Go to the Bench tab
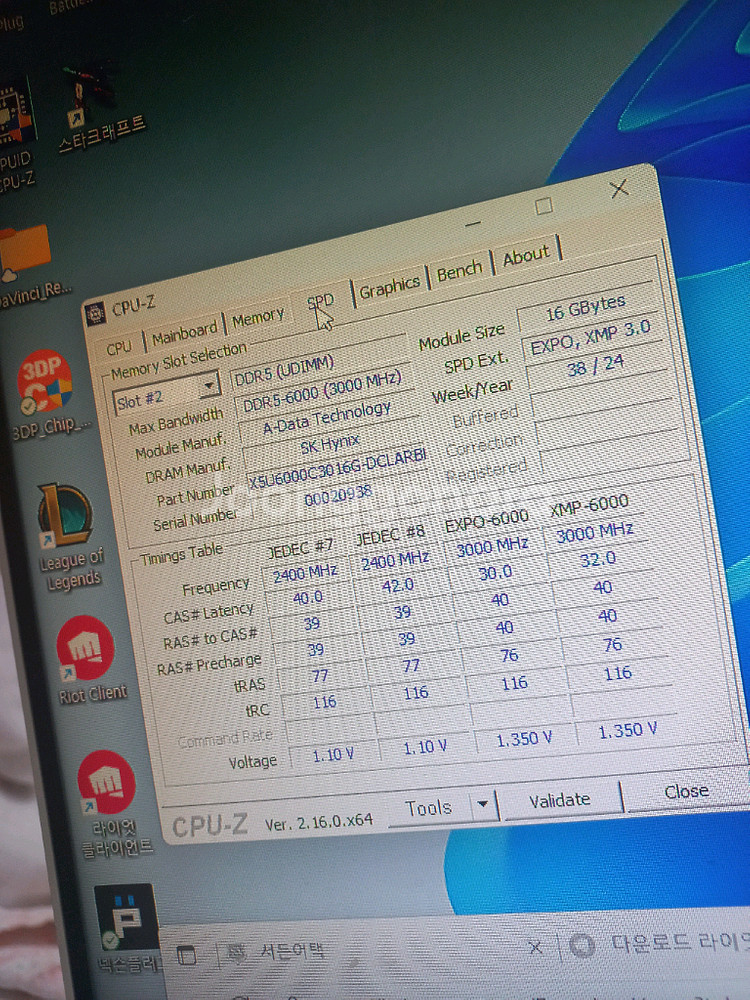 click(459, 270)
